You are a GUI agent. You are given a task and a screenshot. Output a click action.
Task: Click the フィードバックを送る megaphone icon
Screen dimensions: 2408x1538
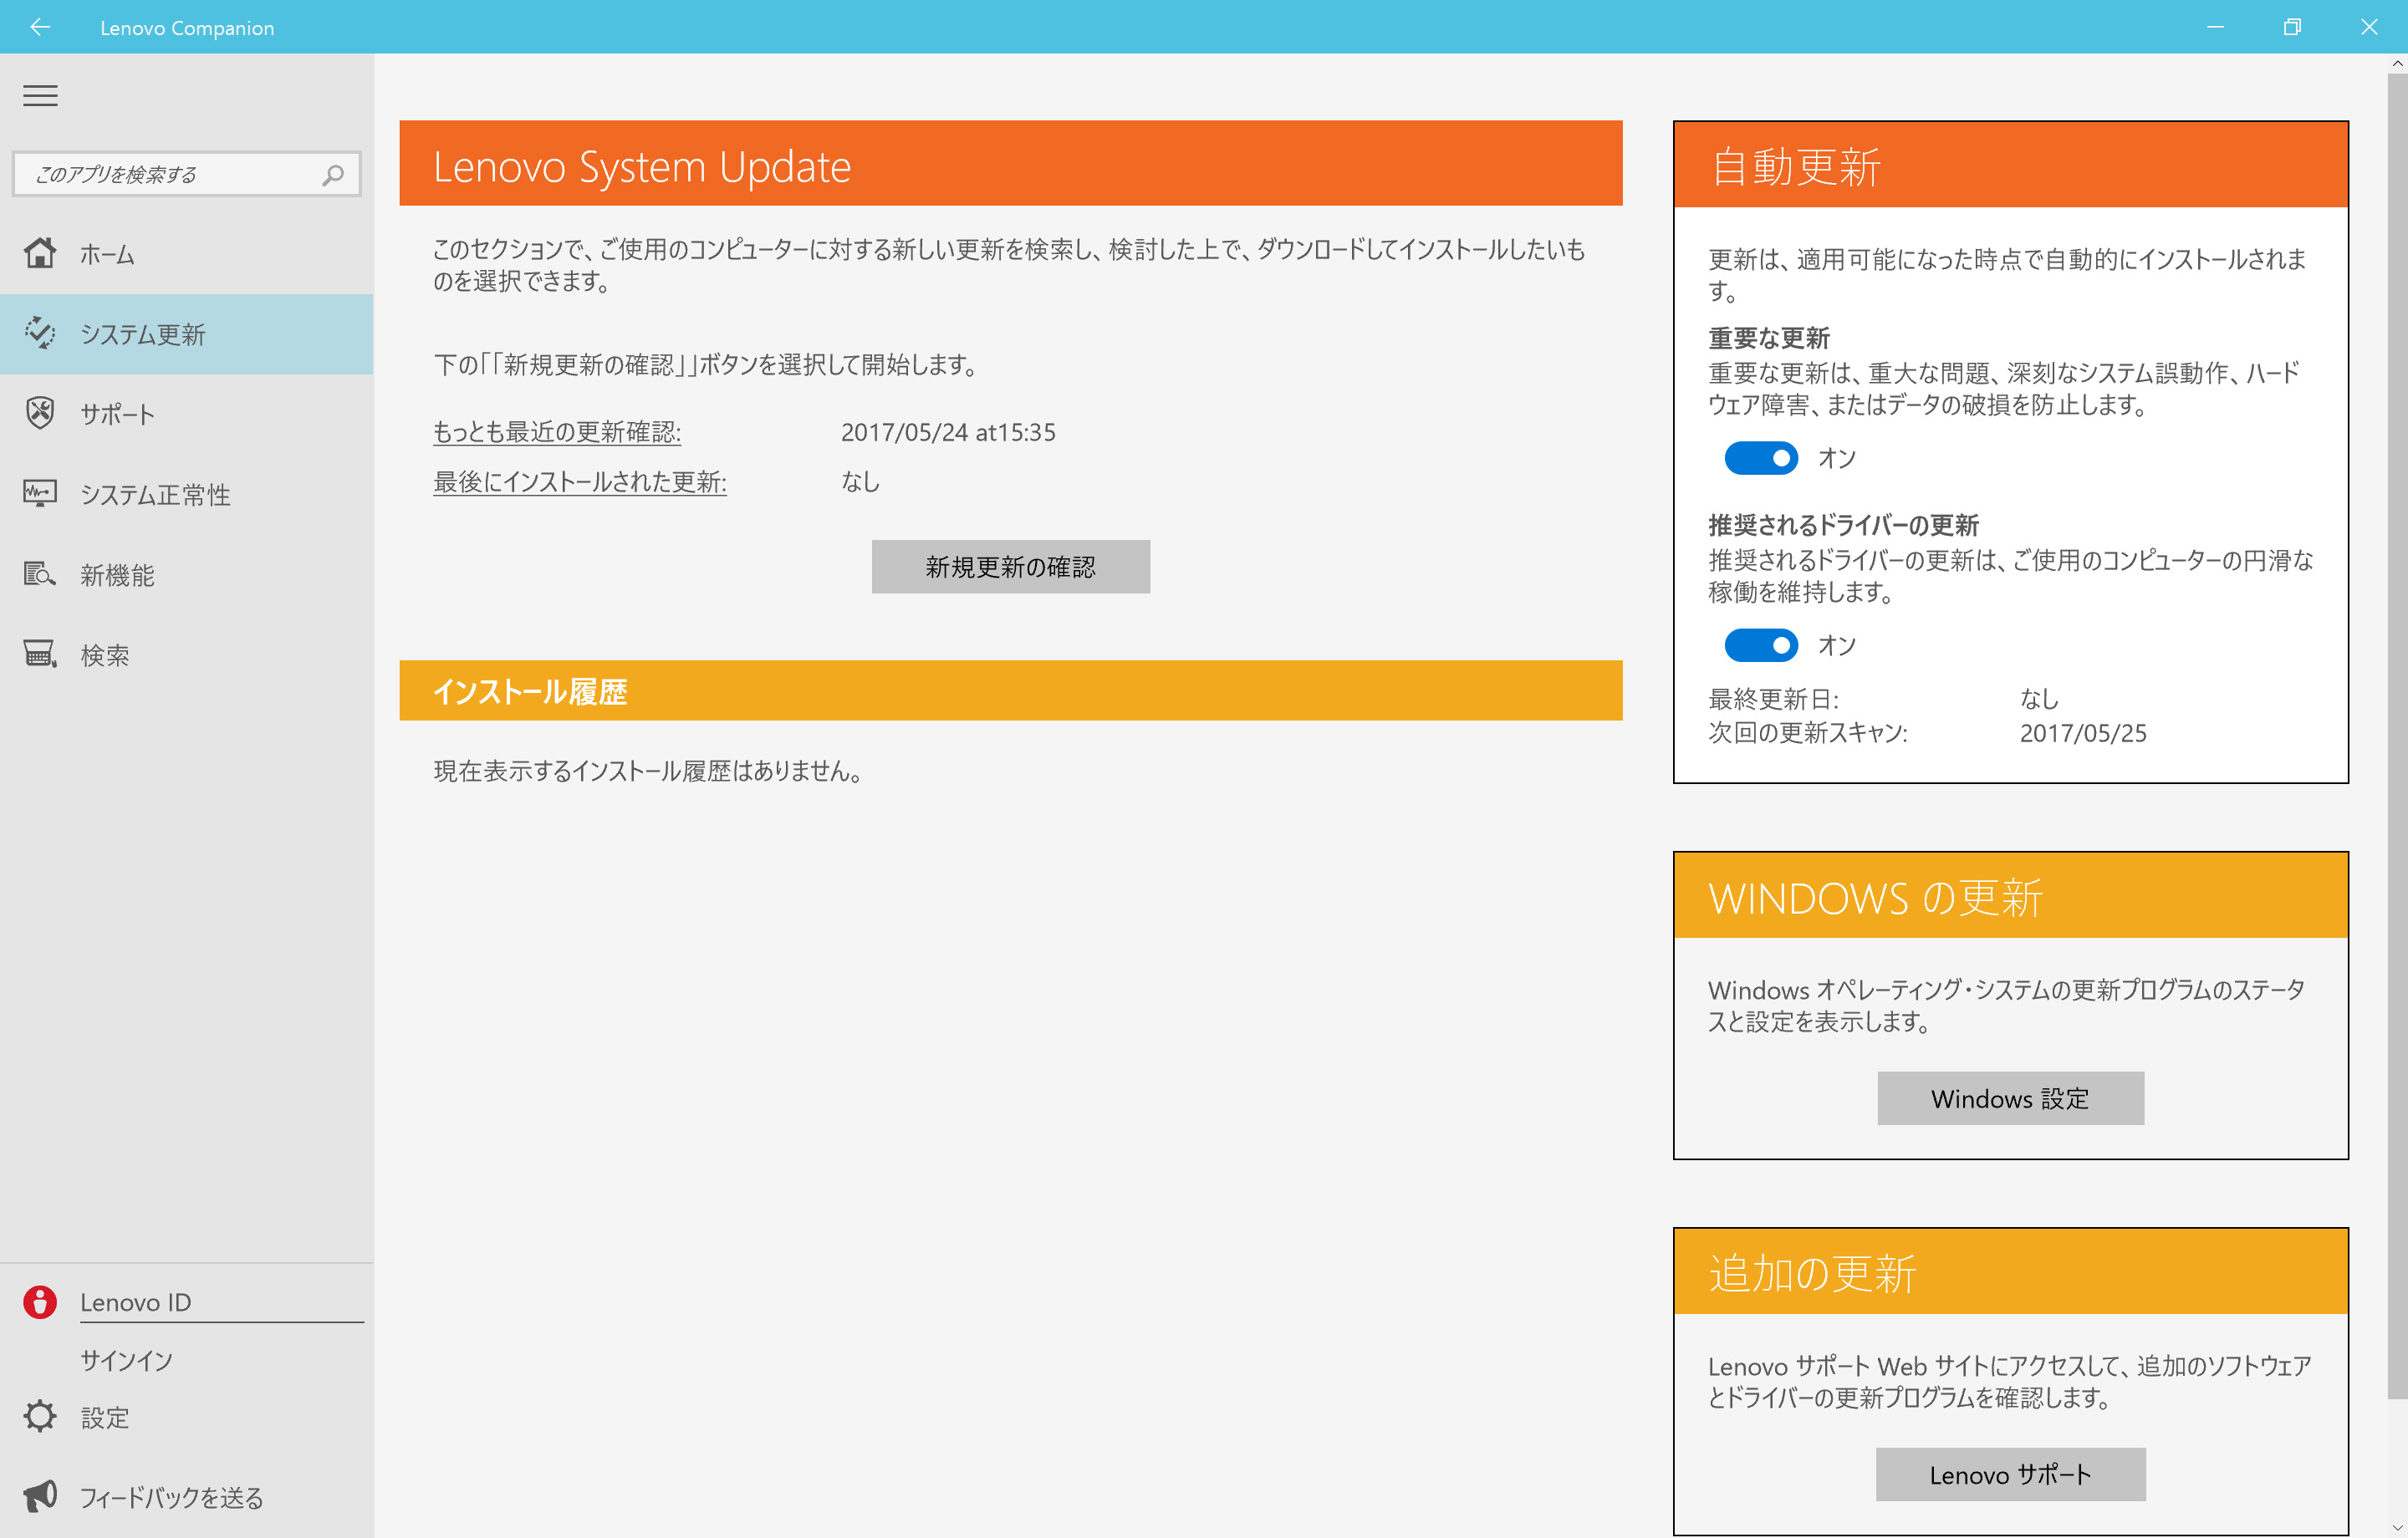pyautogui.click(x=40, y=1497)
